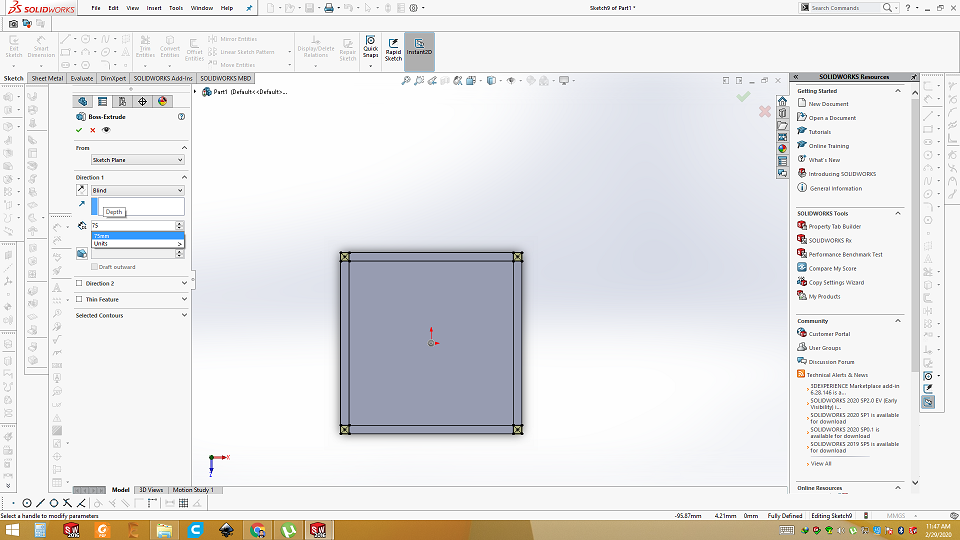Cancel the Boss-Extrude with red X
960x540 pixels.
click(93, 130)
